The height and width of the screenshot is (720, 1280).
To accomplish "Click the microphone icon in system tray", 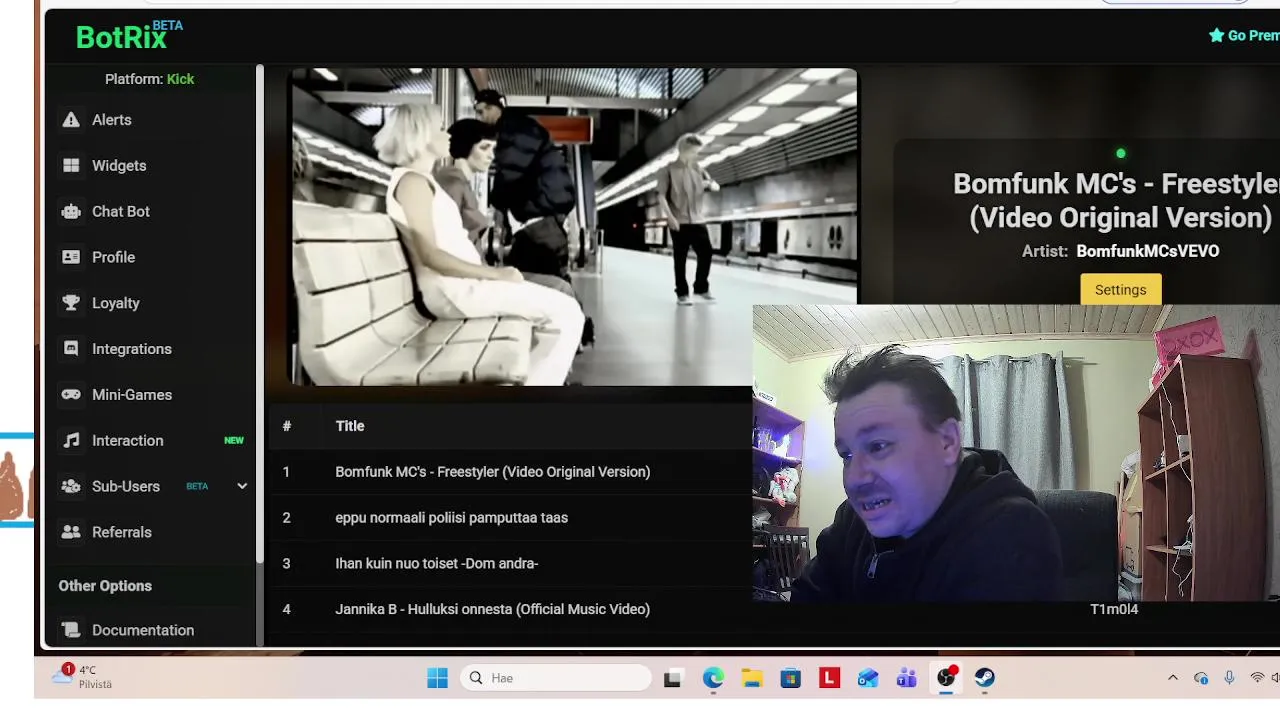I will click(1229, 678).
